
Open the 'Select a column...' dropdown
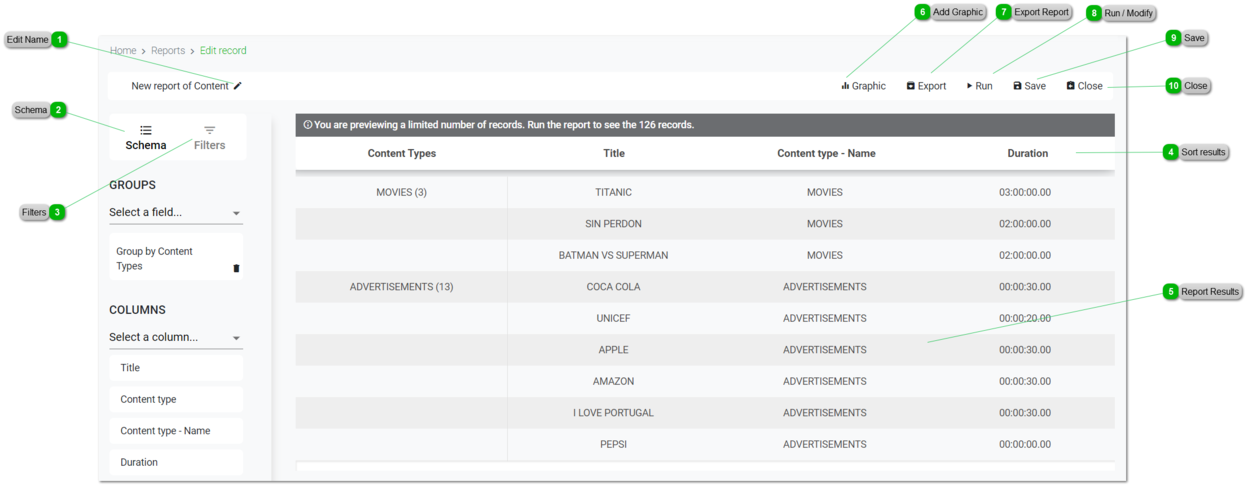click(175, 338)
